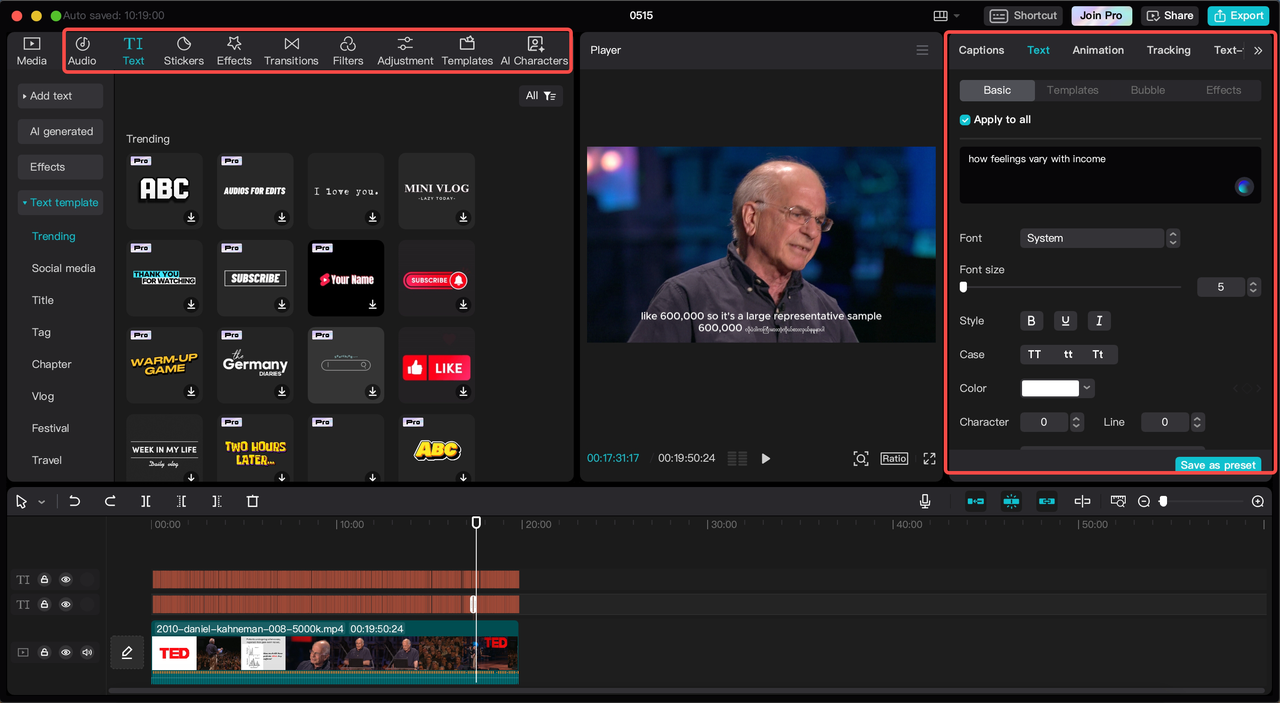Click the Export button
1280x703 pixels.
click(x=1237, y=16)
